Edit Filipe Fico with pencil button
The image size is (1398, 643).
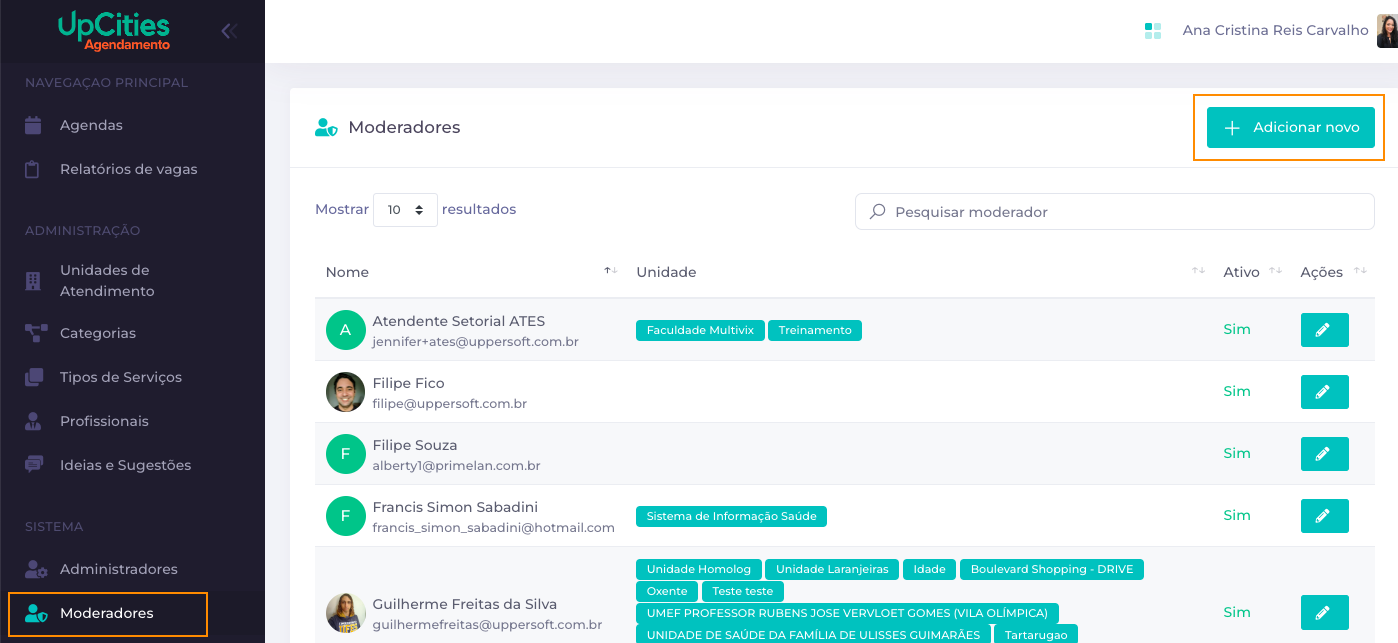pyautogui.click(x=1324, y=392)
